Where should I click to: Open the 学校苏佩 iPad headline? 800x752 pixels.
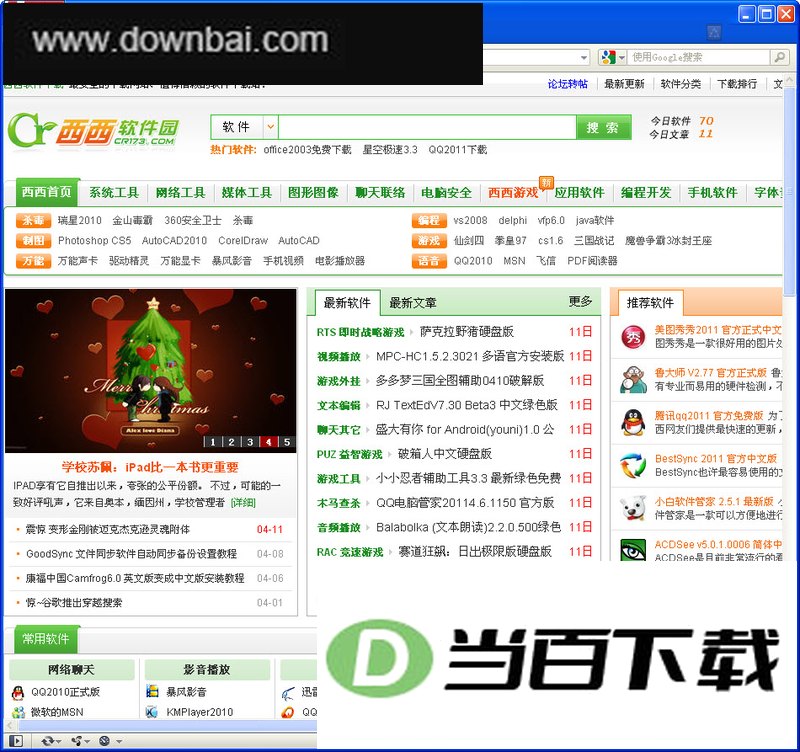pos(150,467)
